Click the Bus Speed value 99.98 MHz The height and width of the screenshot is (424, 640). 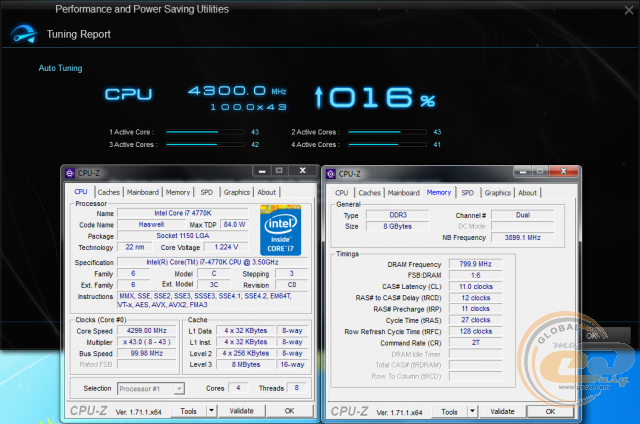(147, 353)
